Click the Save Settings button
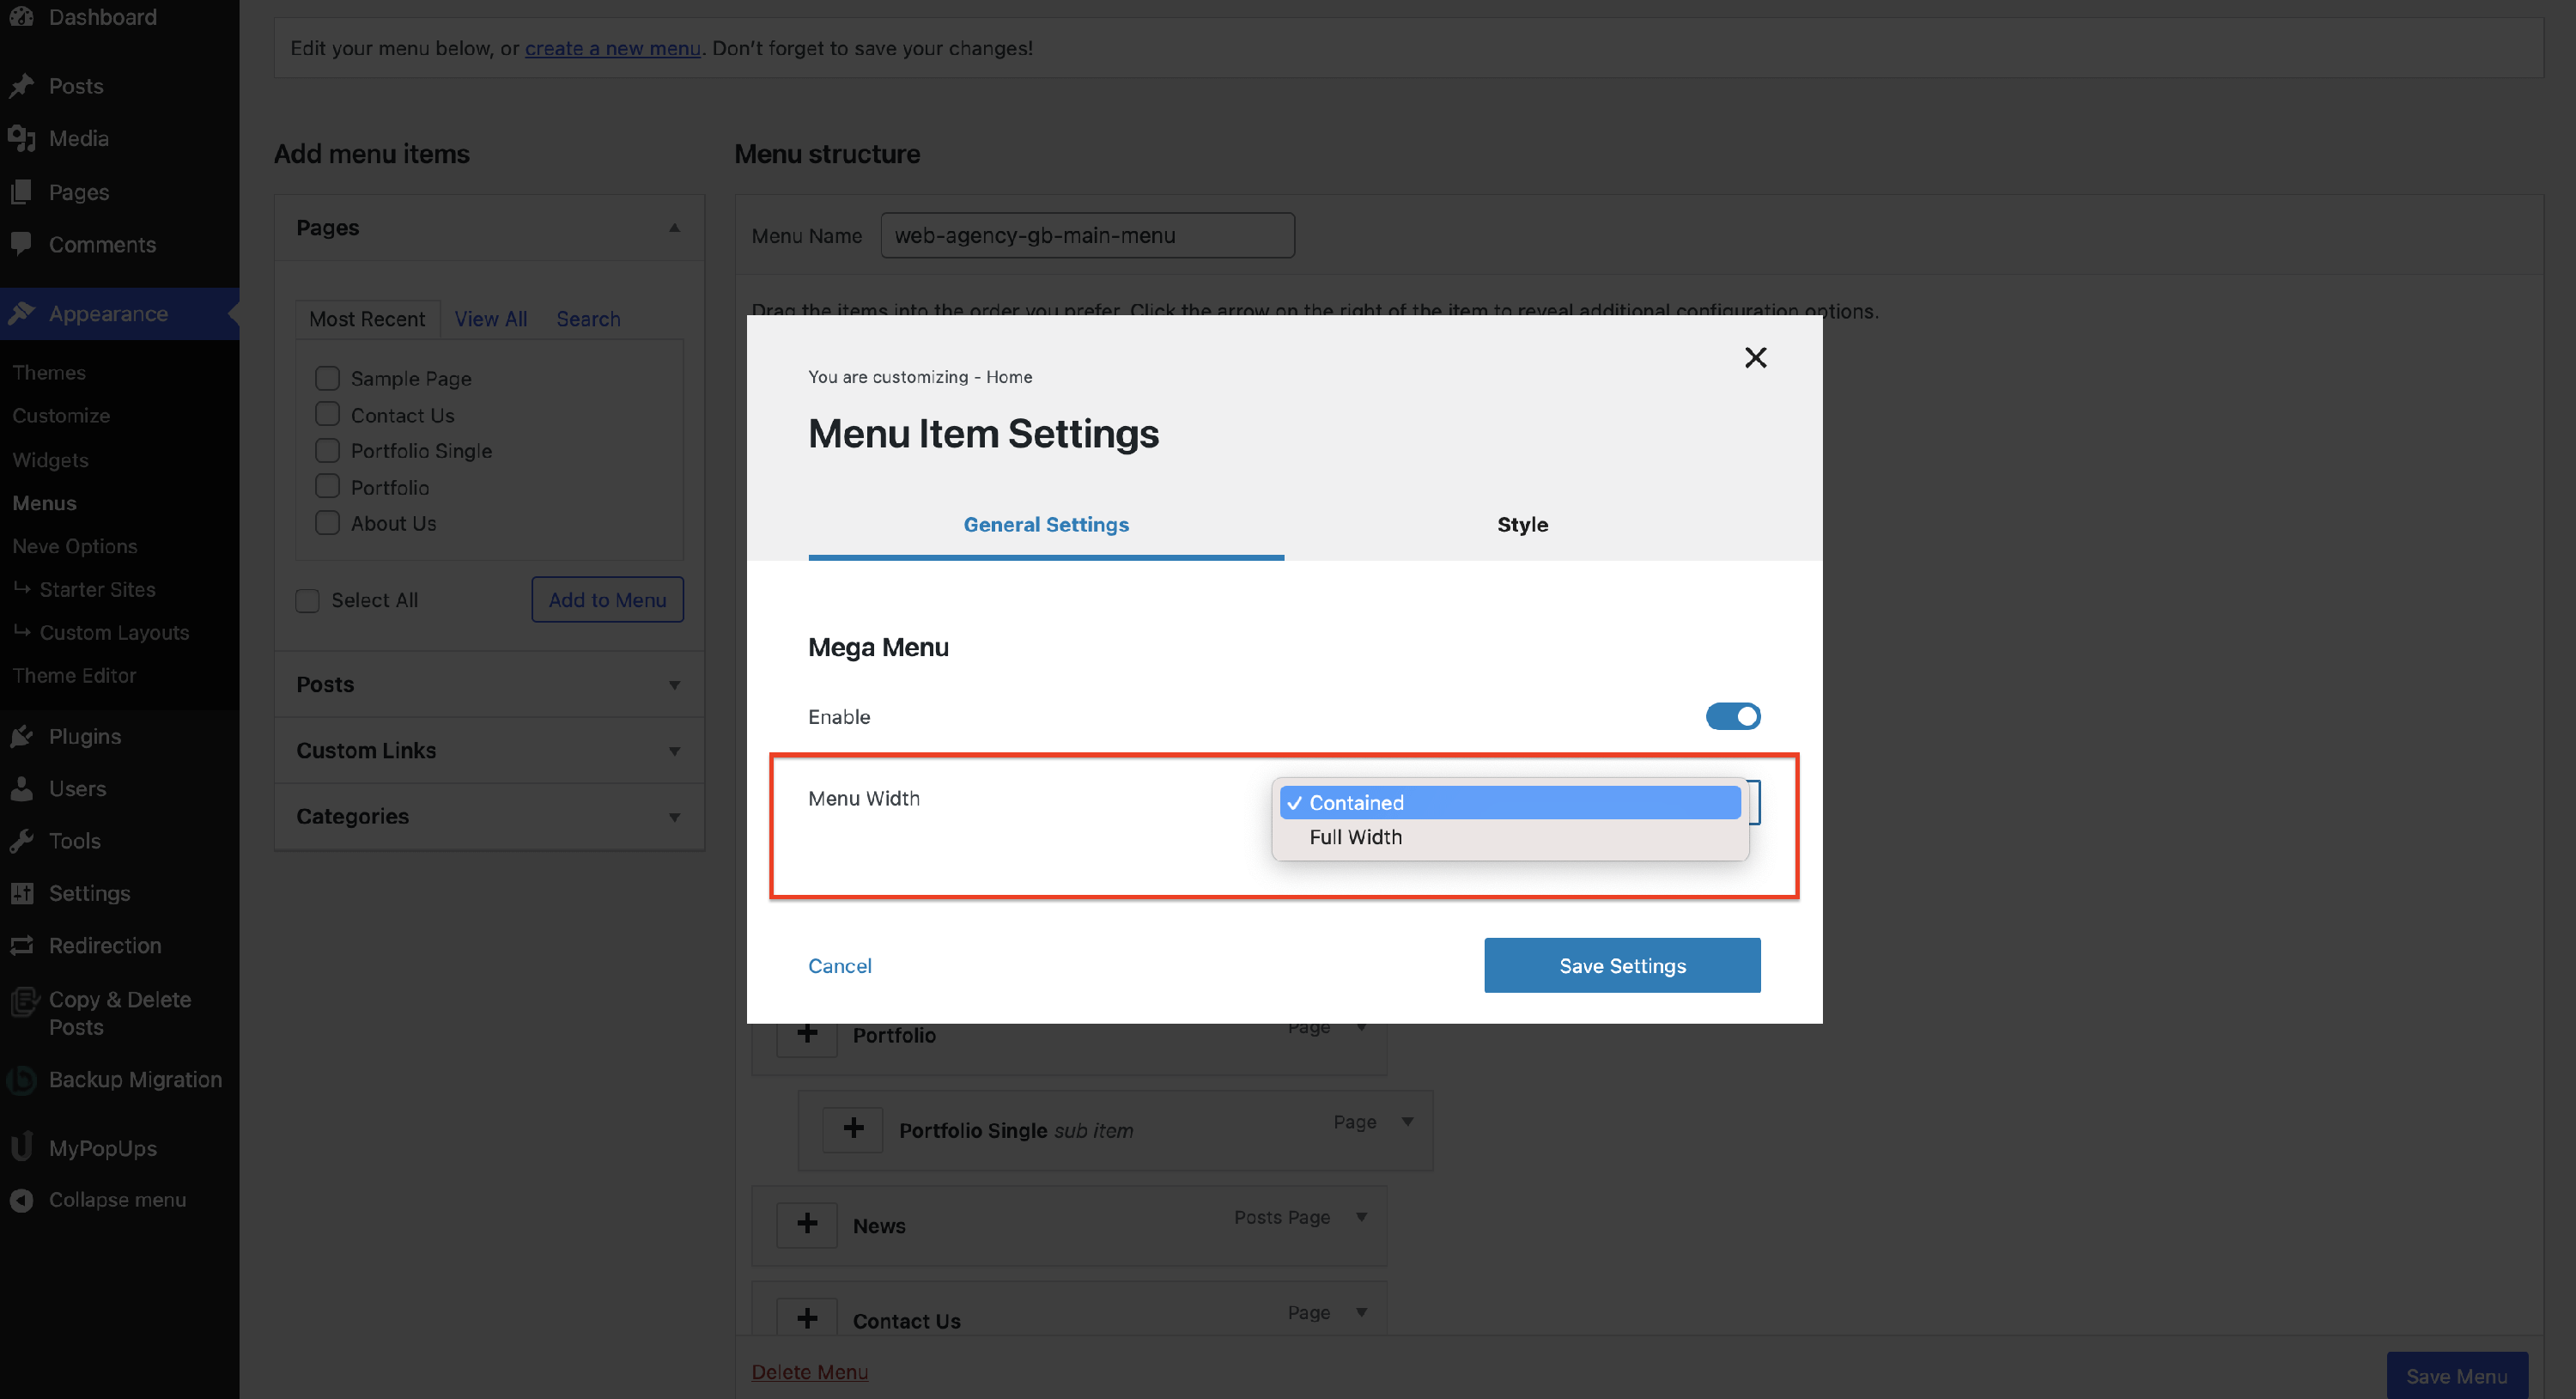 [1621, 965]
